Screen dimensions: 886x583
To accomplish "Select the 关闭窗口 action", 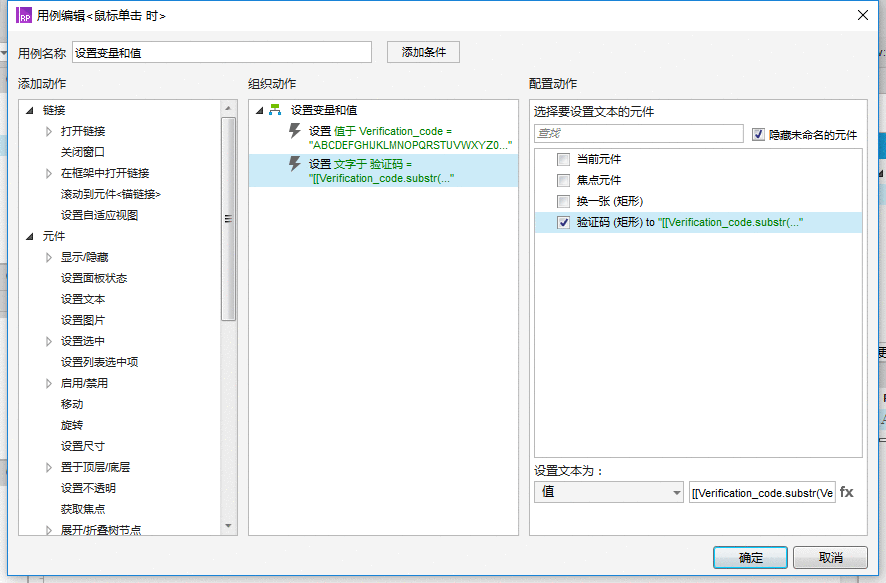I will point(82,152).
